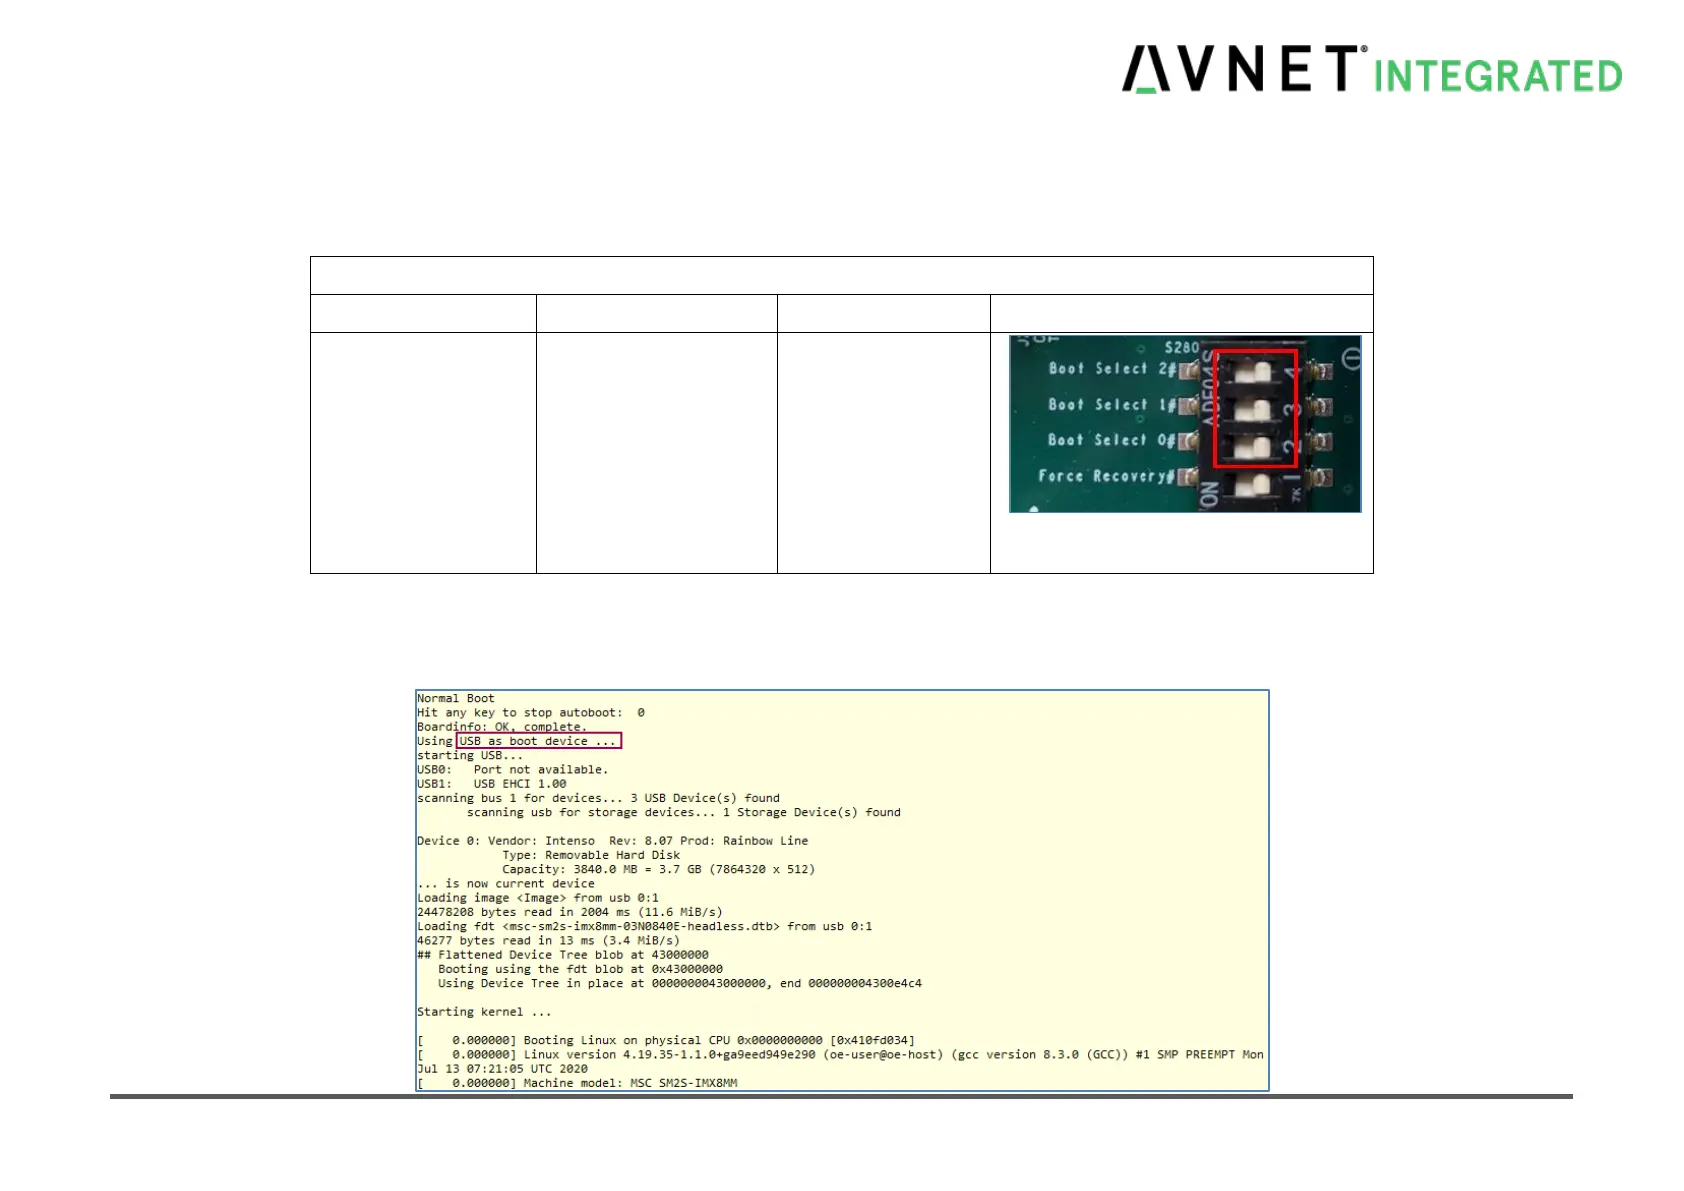This screenshot has width=1684, height=1191.
Task: Click 'Linux version 4.19.35' line
Action: point(841,1054)
